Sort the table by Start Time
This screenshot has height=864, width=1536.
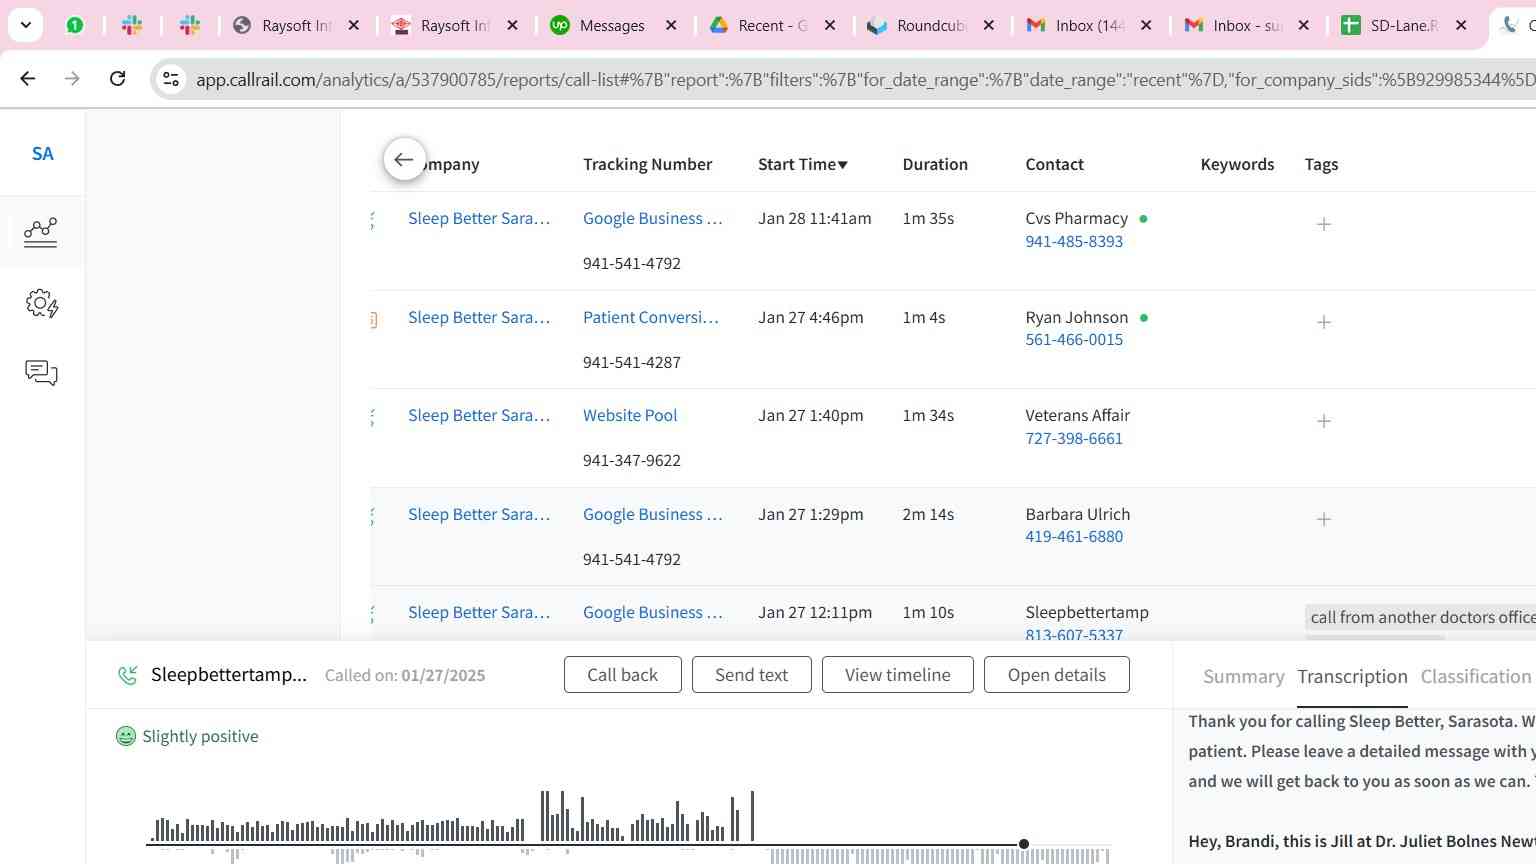802,164
